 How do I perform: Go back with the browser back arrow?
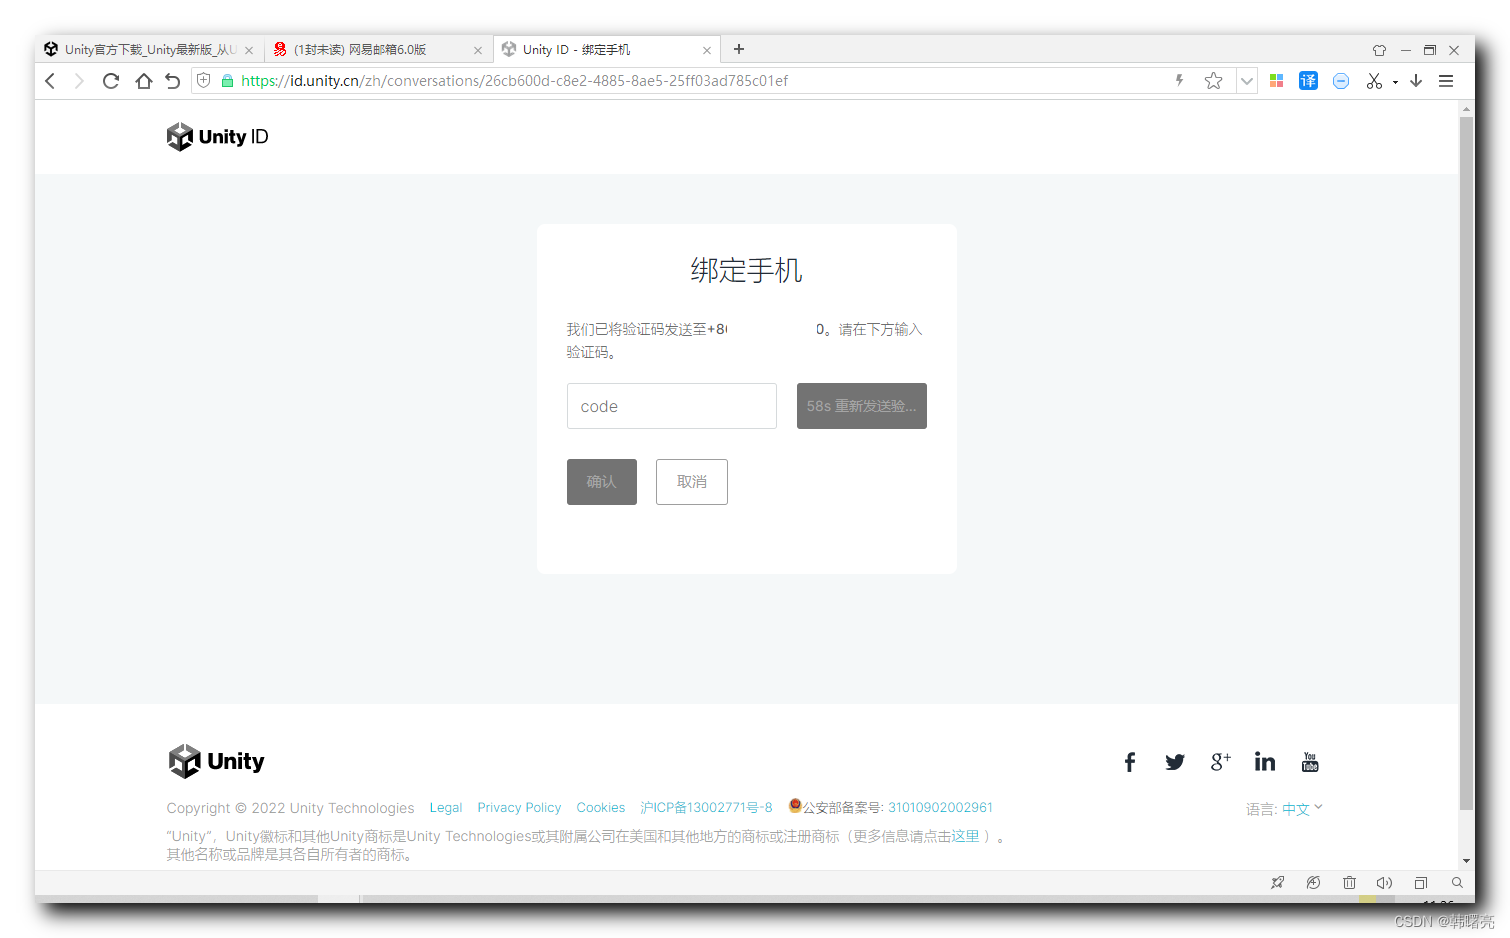pyautogui.click(x=50, y=81)
